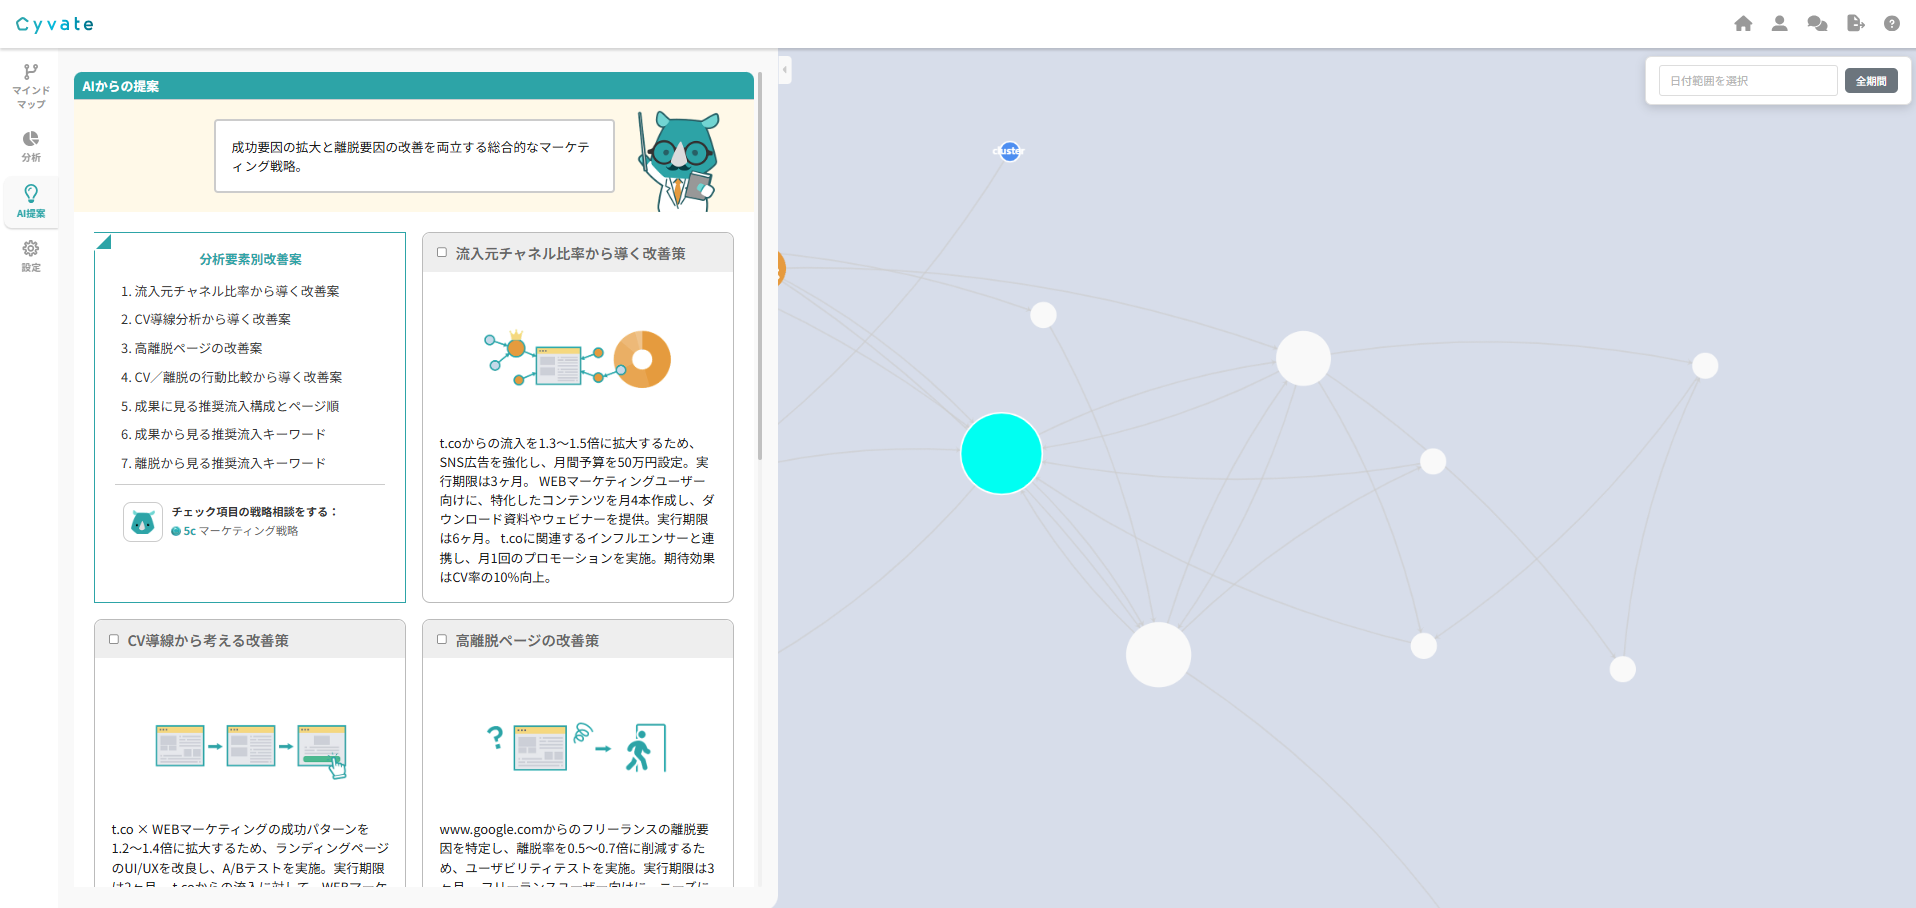Open 設定 in the sidebar
Viewport: 1916px width, 908px height.
tap(31, 256)
